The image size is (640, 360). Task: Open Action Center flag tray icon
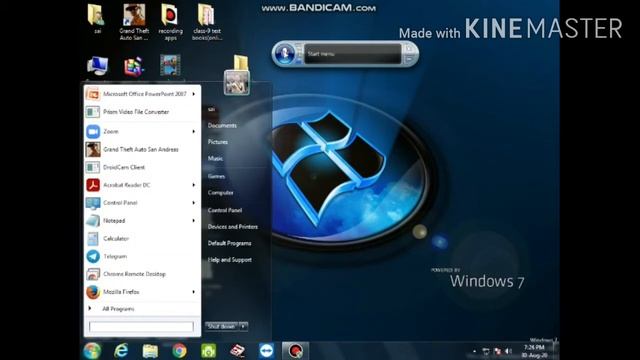click(497, 351)
